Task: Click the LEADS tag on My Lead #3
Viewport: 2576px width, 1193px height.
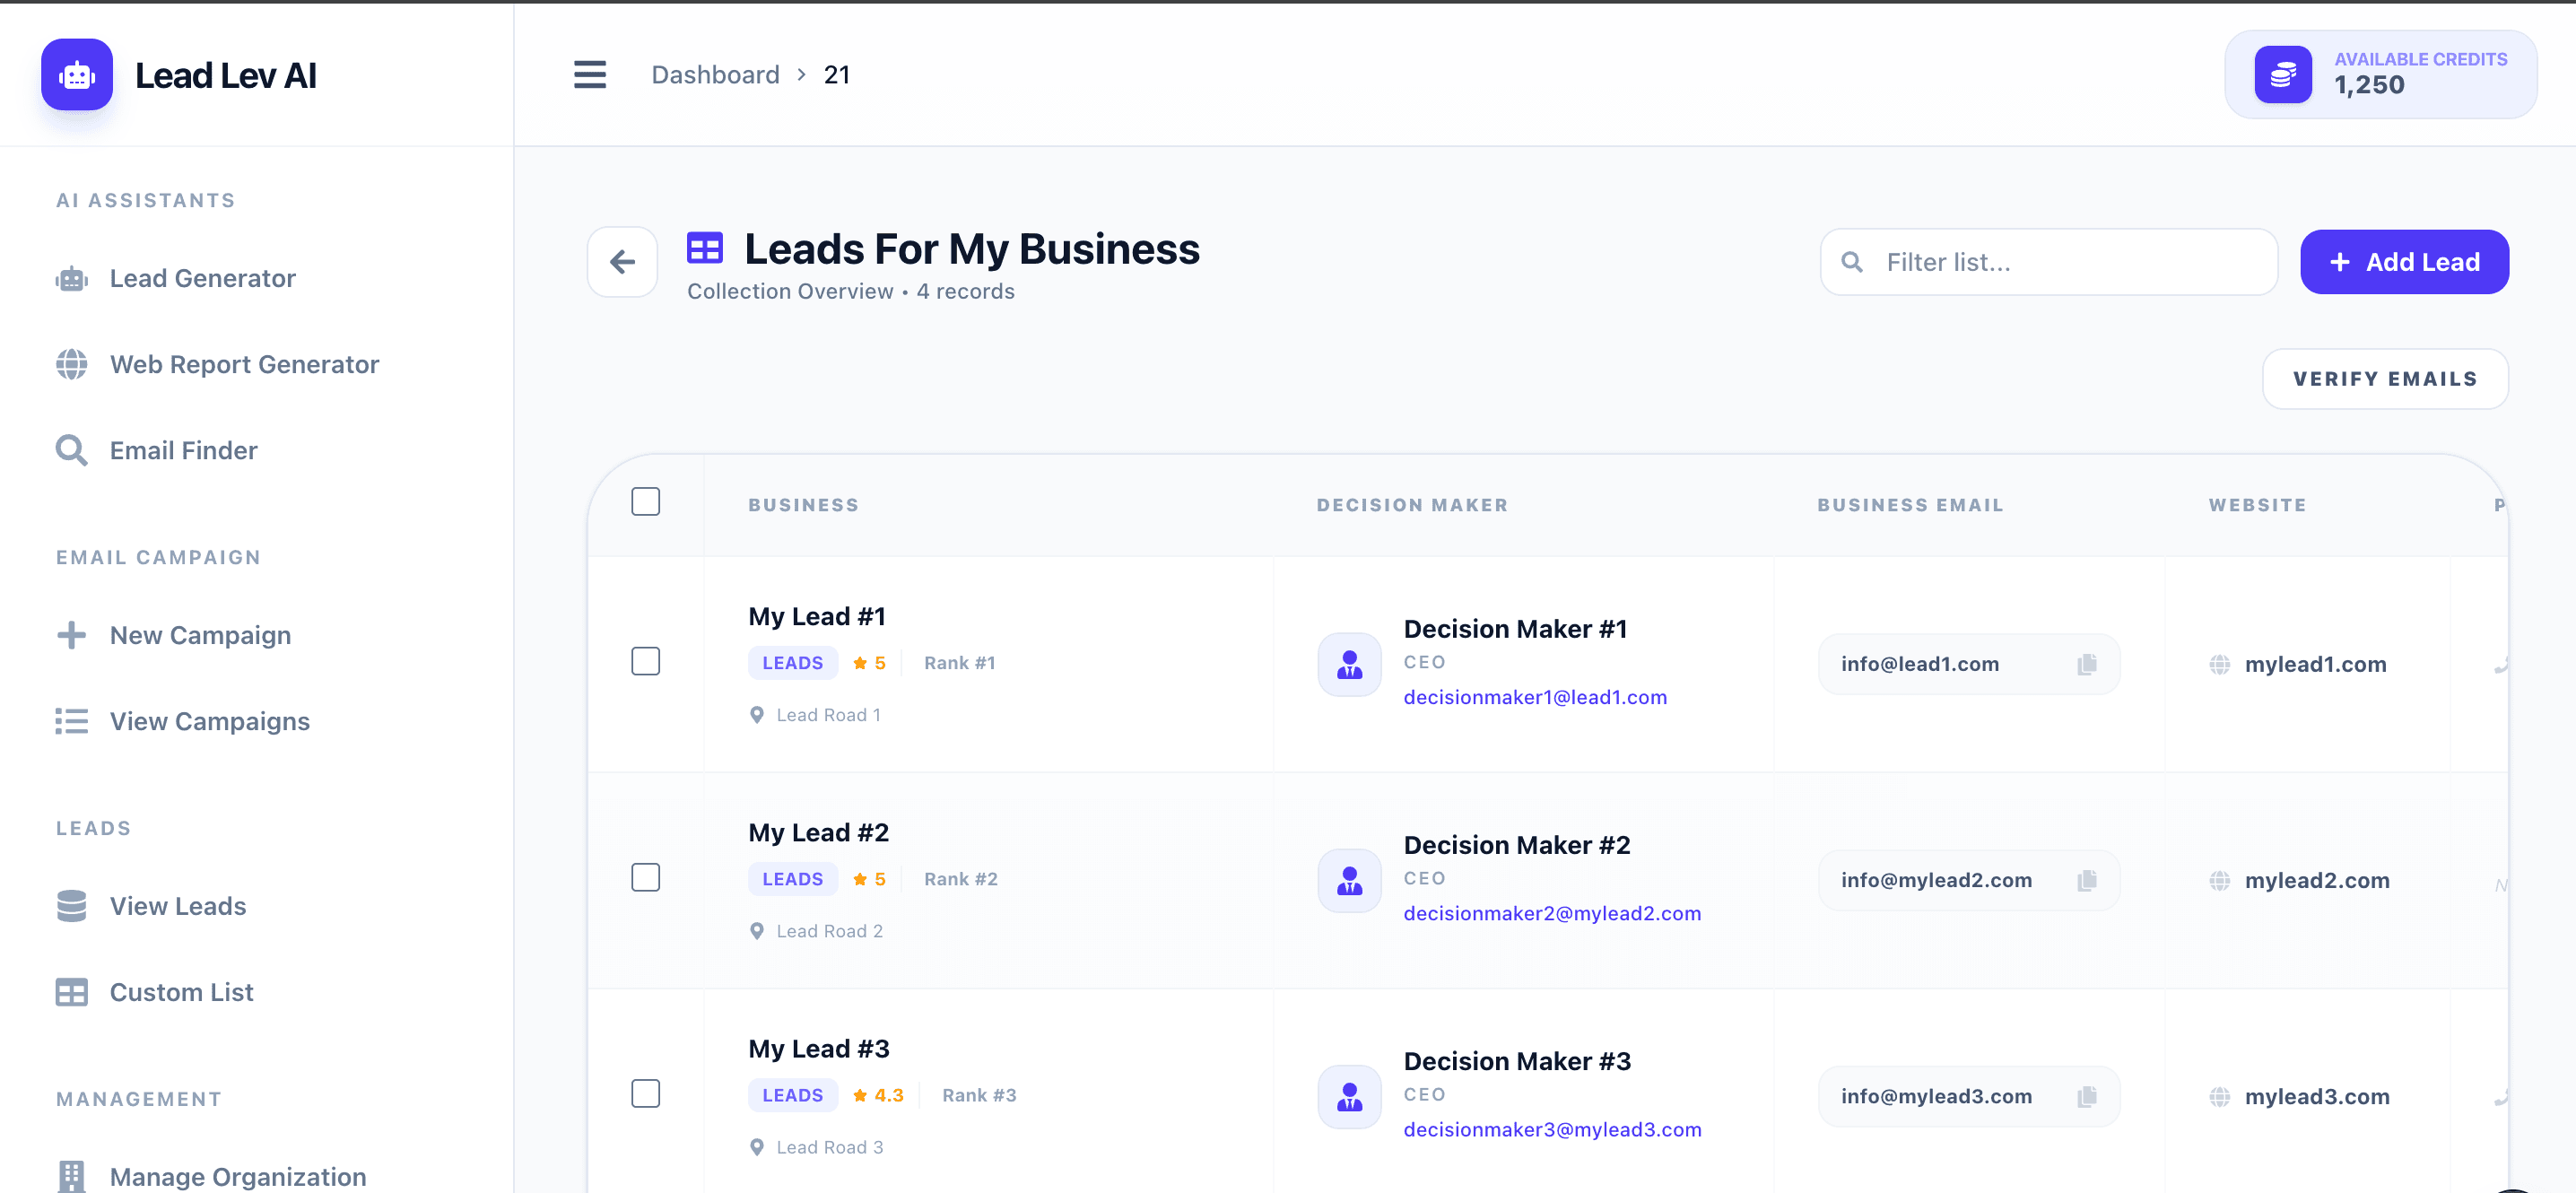Action: coord(793,1095)
